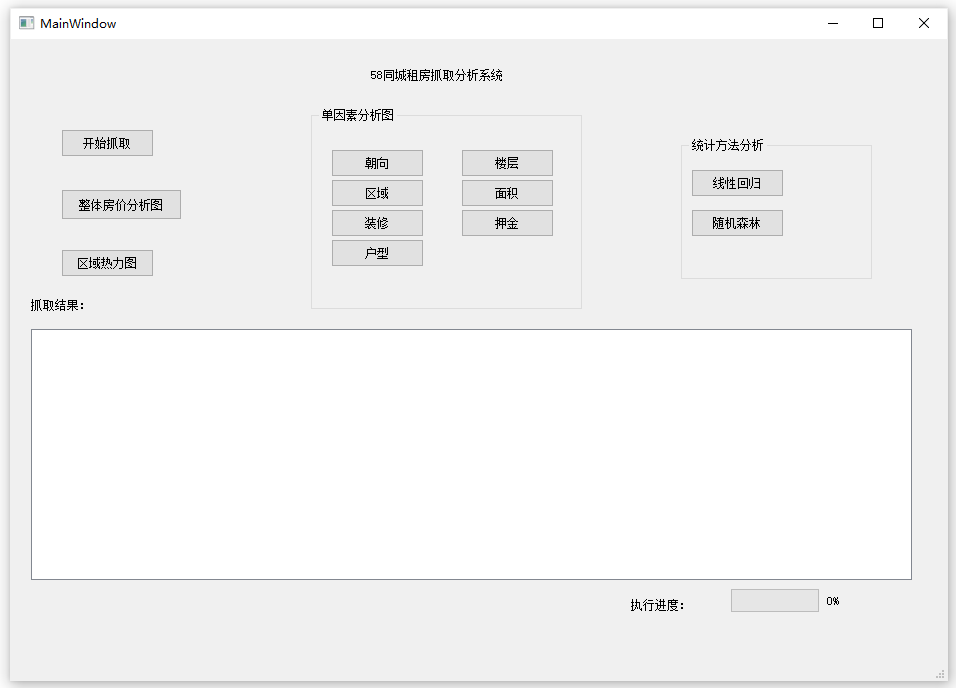Show the 区域热力图 heatmap
This screenshot has height=688, width=956.
(107, 263)
